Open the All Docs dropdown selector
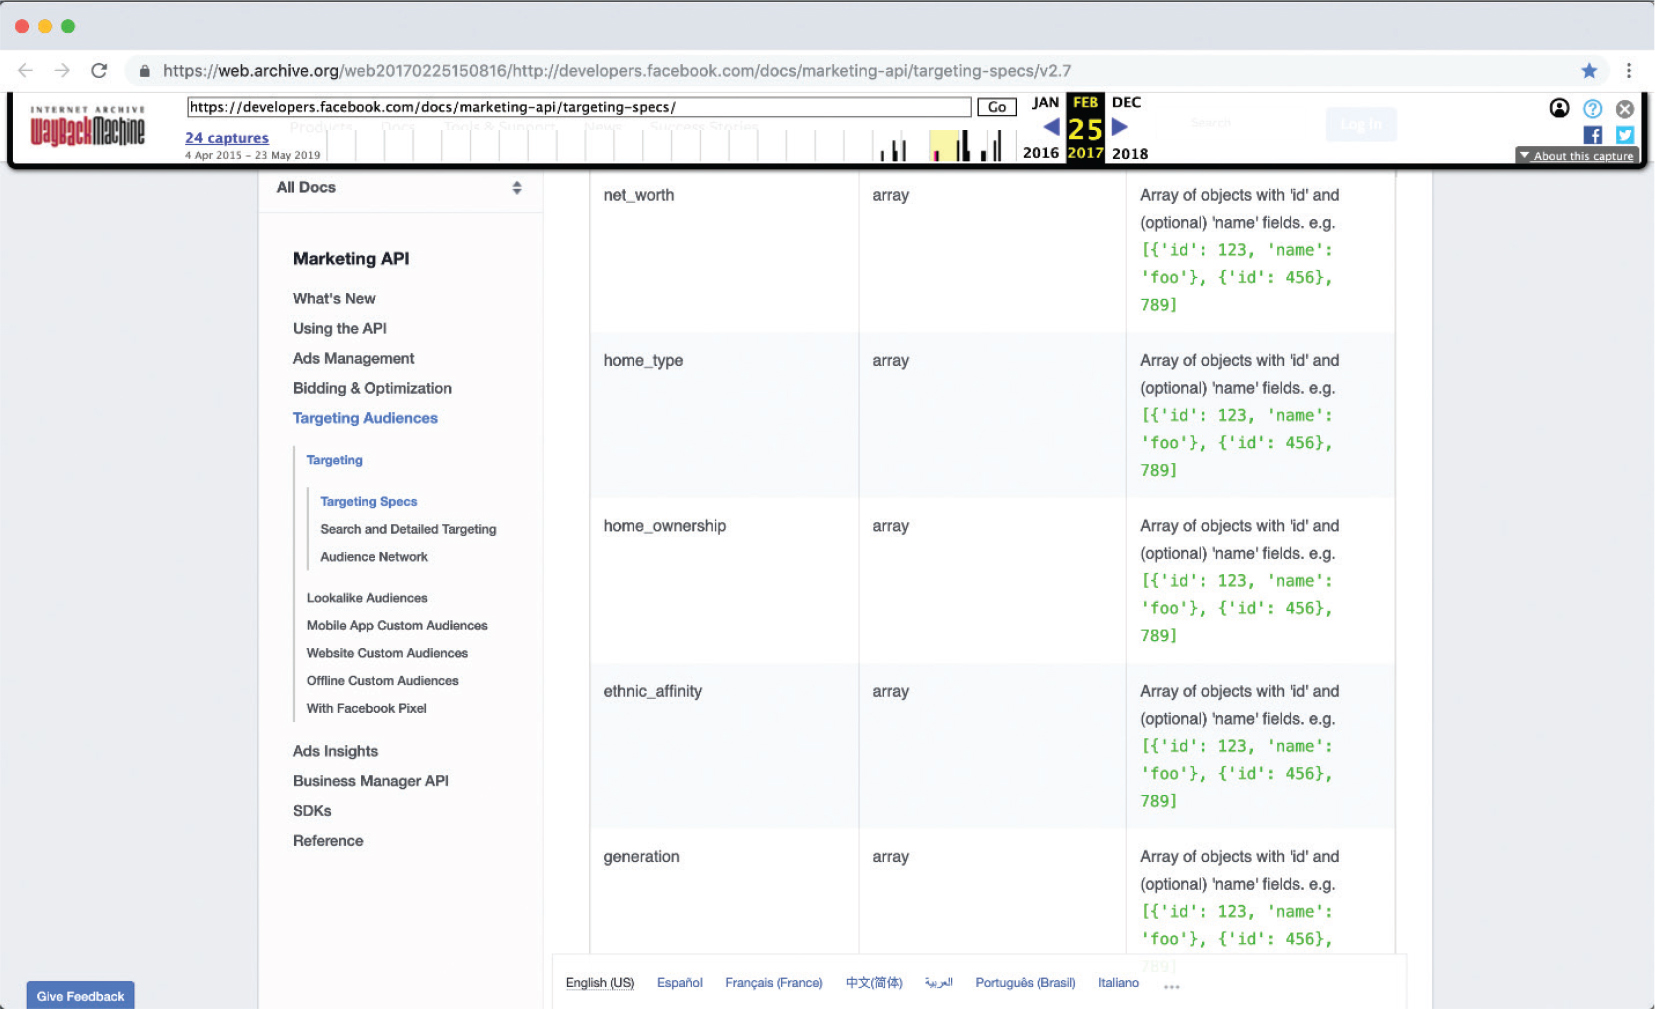1655x1009 pixels. (x=400, y=187)
